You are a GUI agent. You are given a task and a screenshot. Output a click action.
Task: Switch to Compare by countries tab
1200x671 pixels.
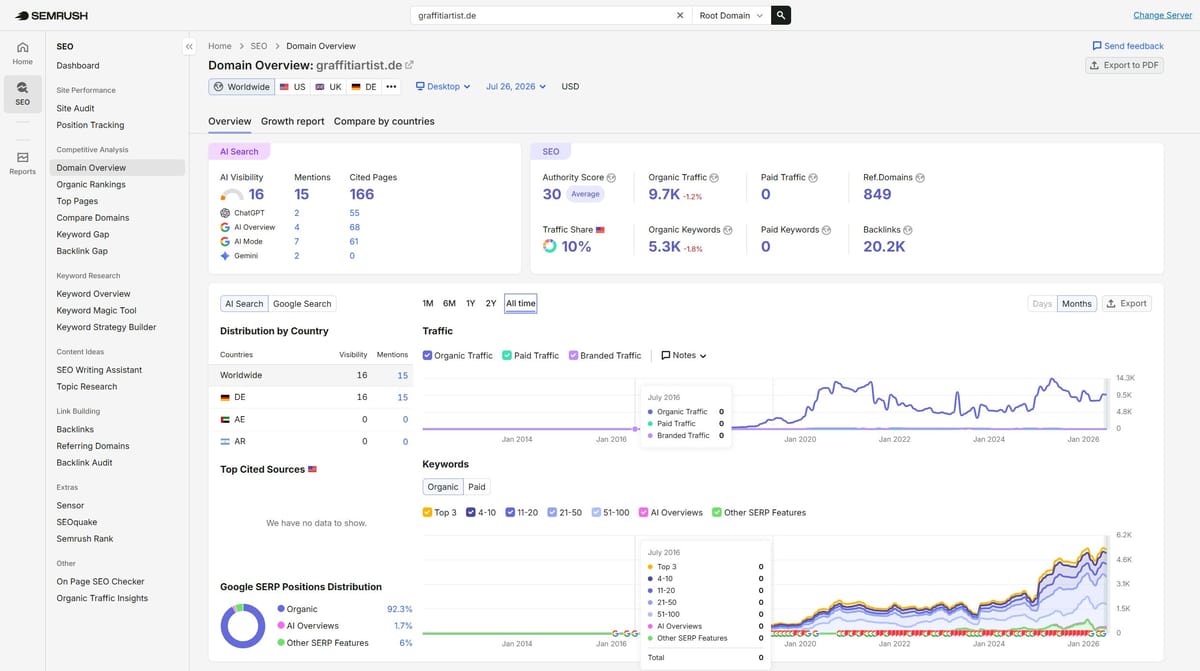(384, 121)
